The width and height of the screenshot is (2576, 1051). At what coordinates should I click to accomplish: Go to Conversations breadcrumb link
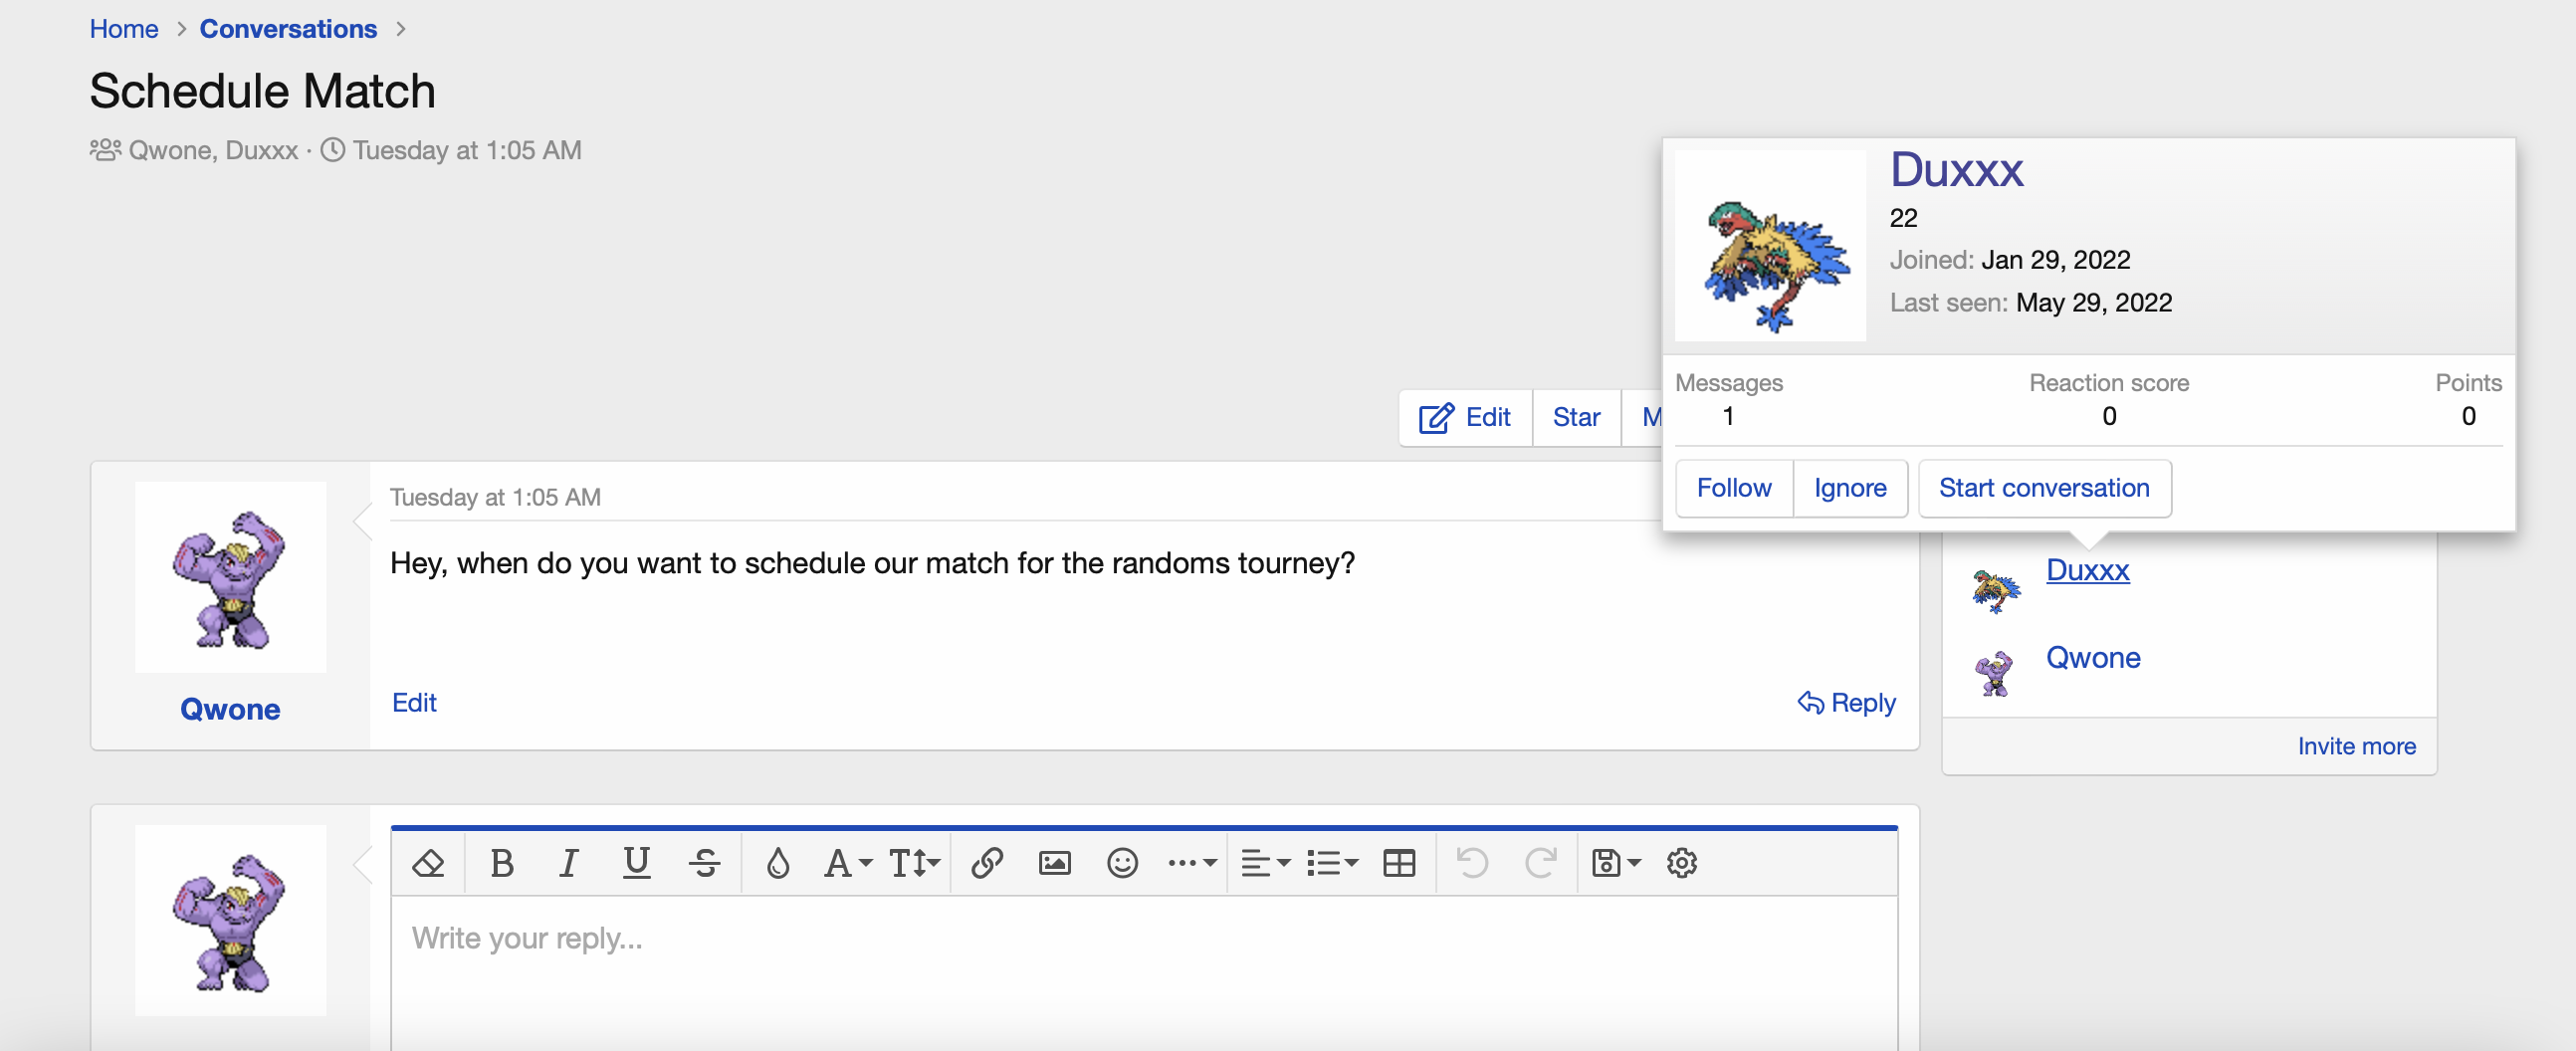tap(288, 29)
